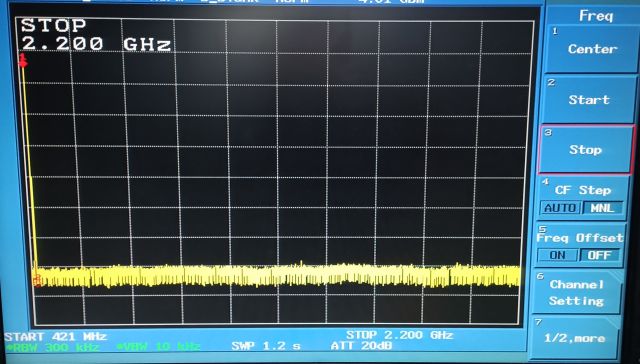Turn Freq Offset OFF
640x364 pixels.
(x=599, y=255)
